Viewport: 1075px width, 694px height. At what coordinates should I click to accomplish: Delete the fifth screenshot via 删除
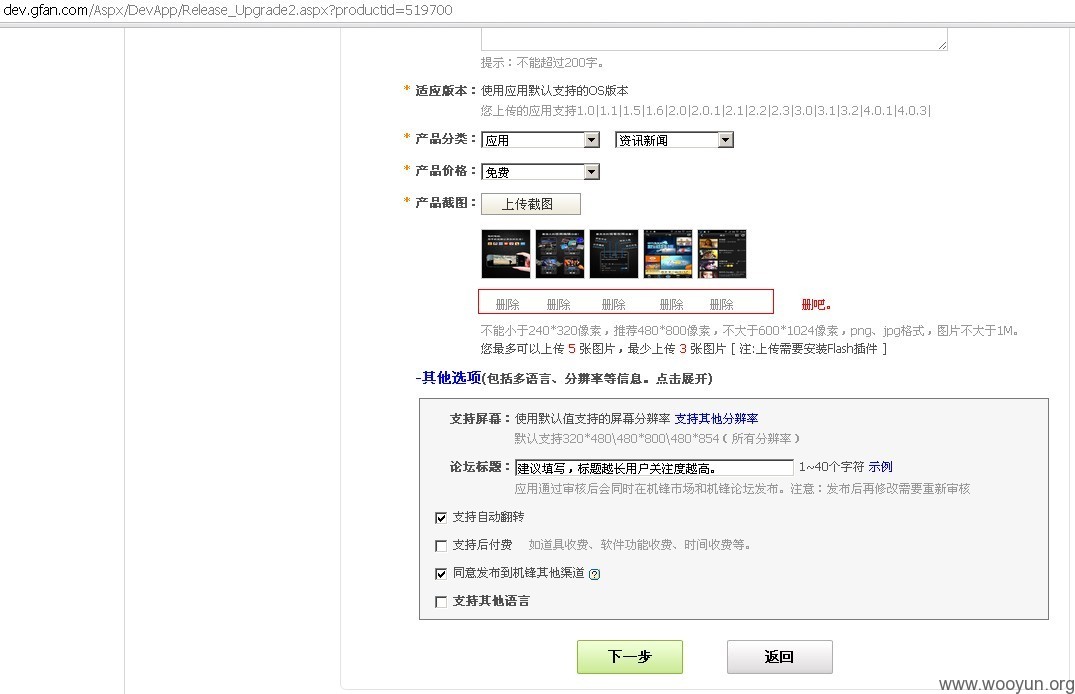721,304
